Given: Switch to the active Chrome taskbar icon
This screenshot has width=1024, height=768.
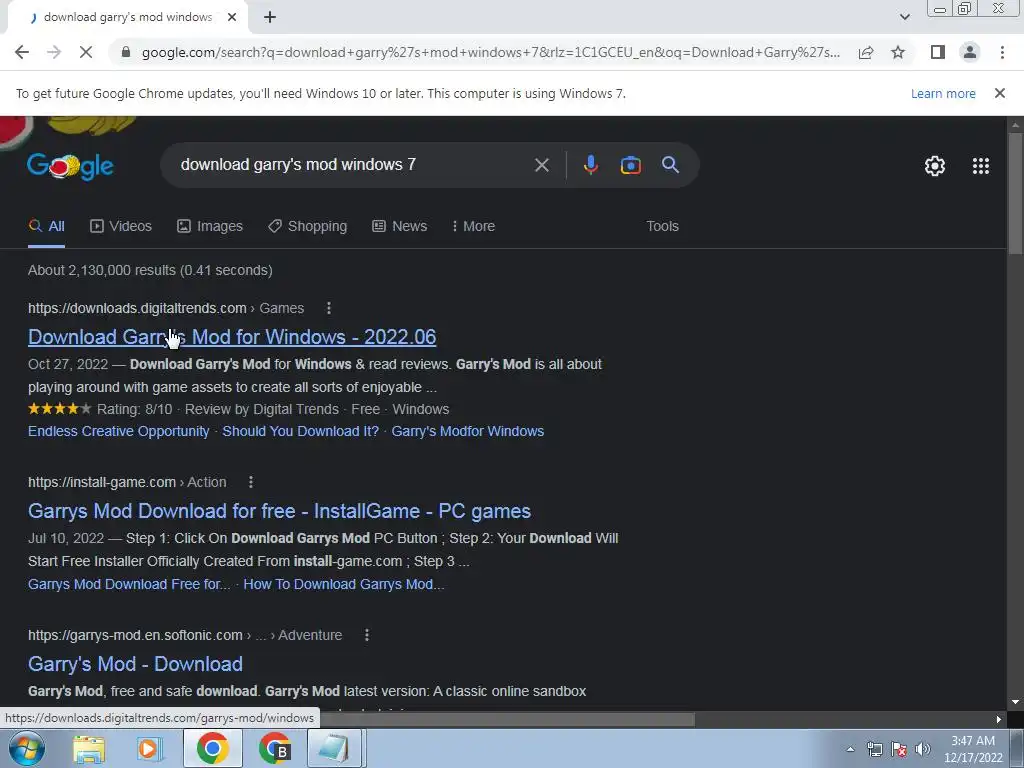Looking at the screenshot, I should pyautogui.click(x=212, y=748).
